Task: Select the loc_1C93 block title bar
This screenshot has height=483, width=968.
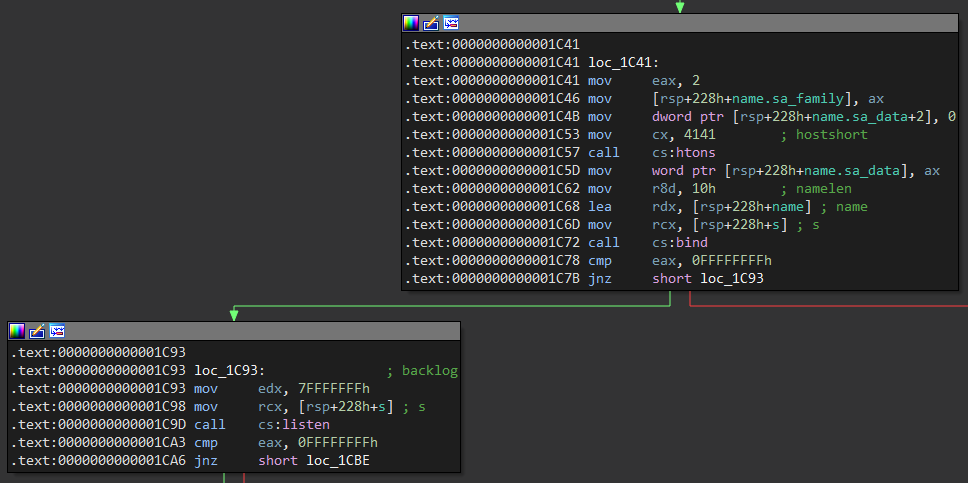Action: [x=234, y=331]
